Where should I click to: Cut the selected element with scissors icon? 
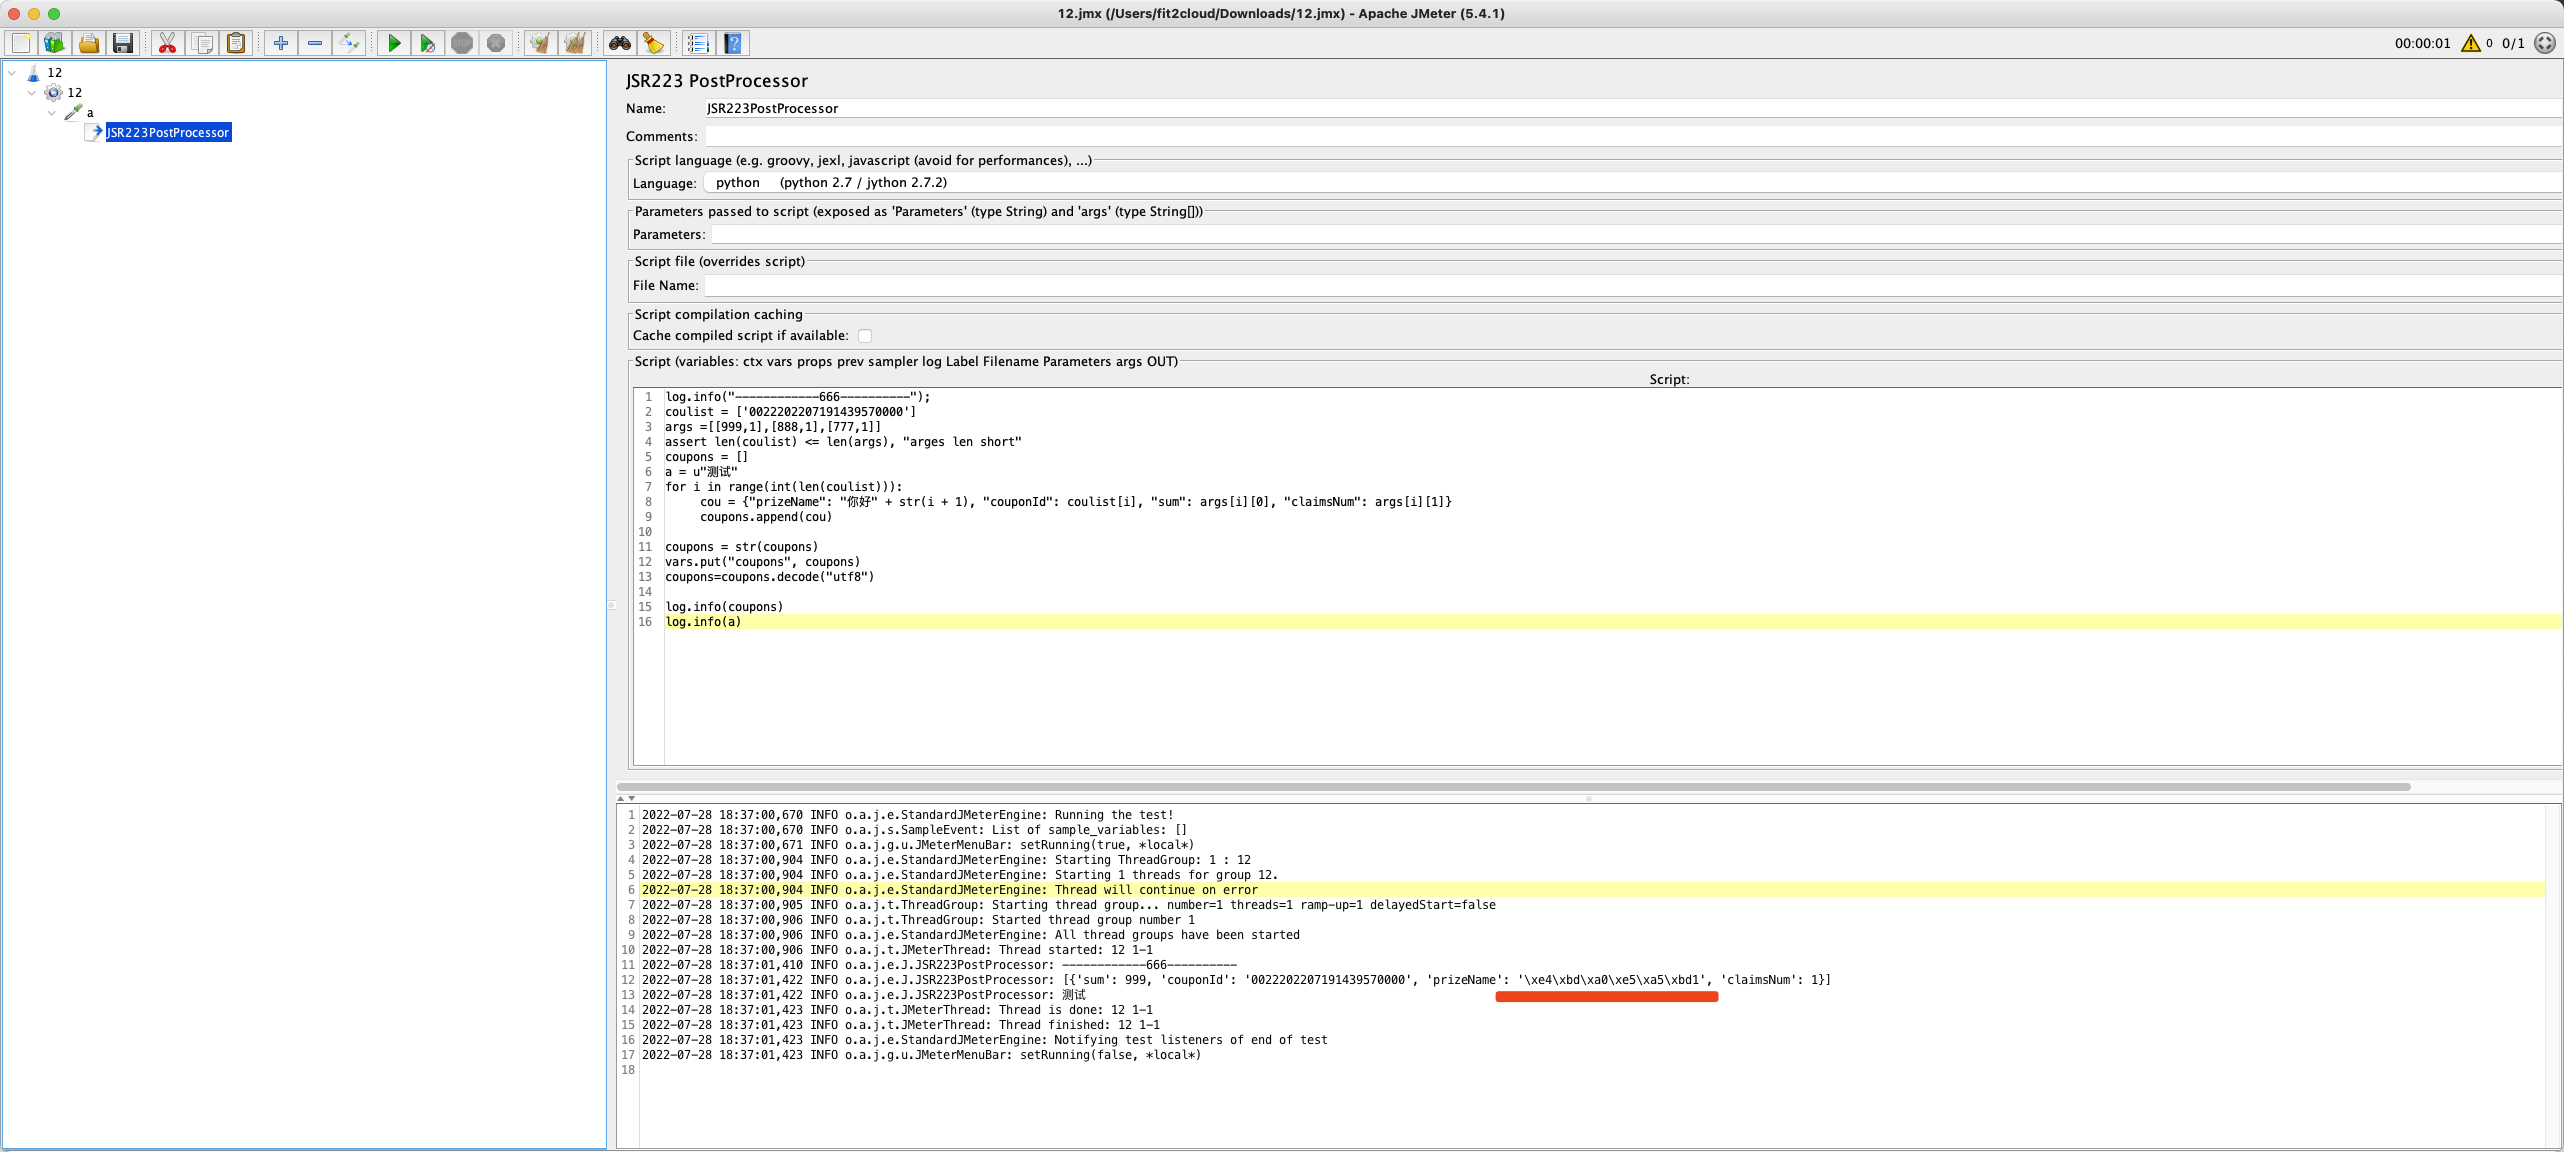tap(167, 43)
